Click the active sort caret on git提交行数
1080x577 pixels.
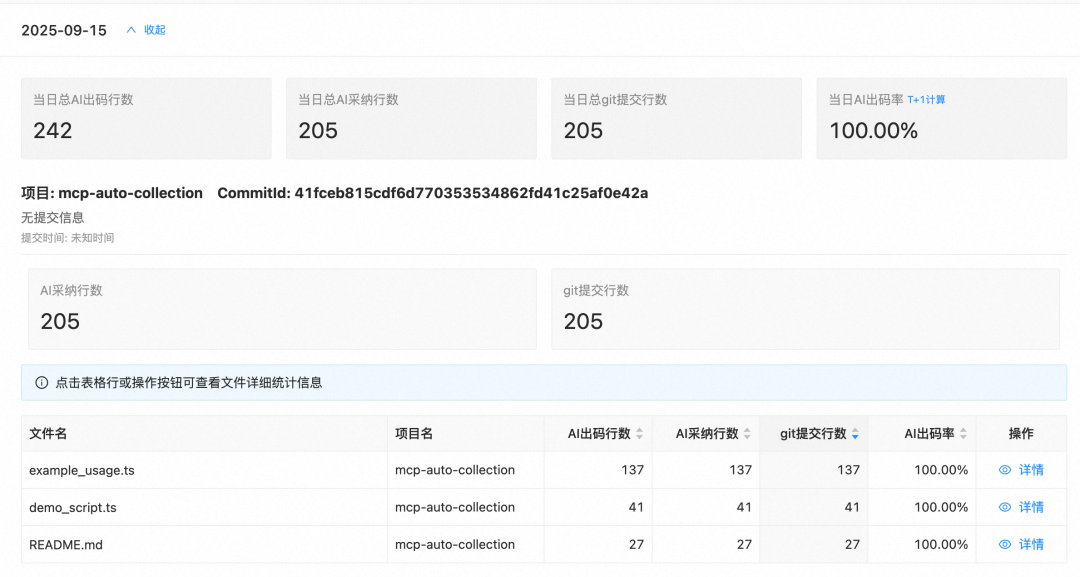(855, 433)
